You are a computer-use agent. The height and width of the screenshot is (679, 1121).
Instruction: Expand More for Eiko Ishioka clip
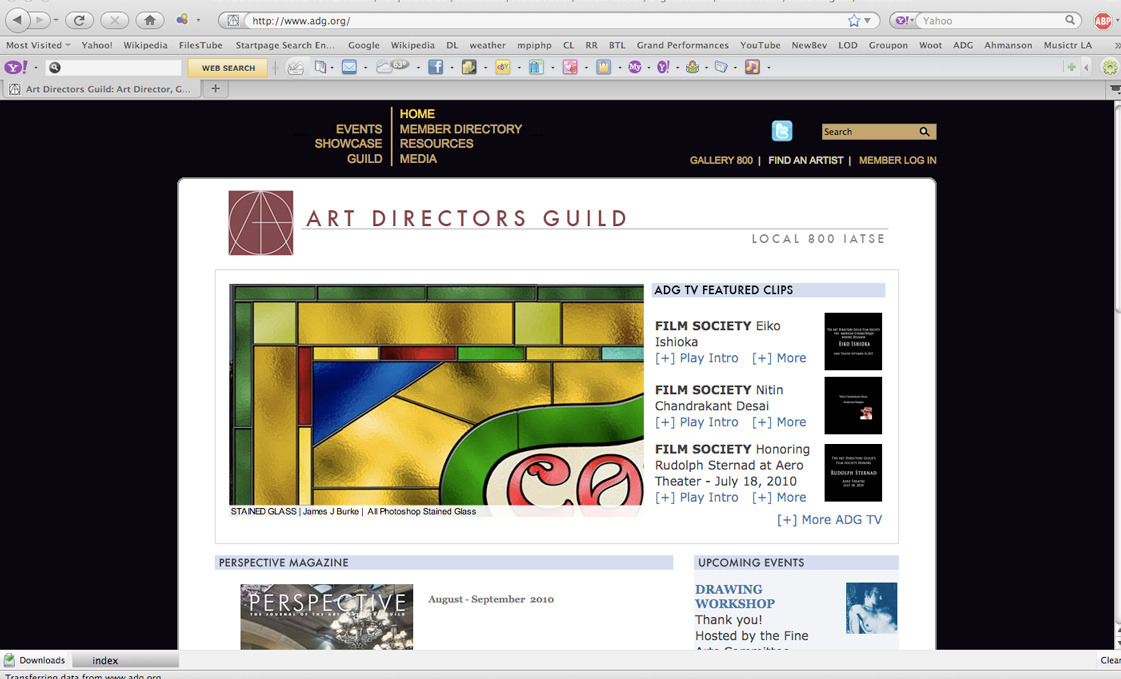pos(779,358)
